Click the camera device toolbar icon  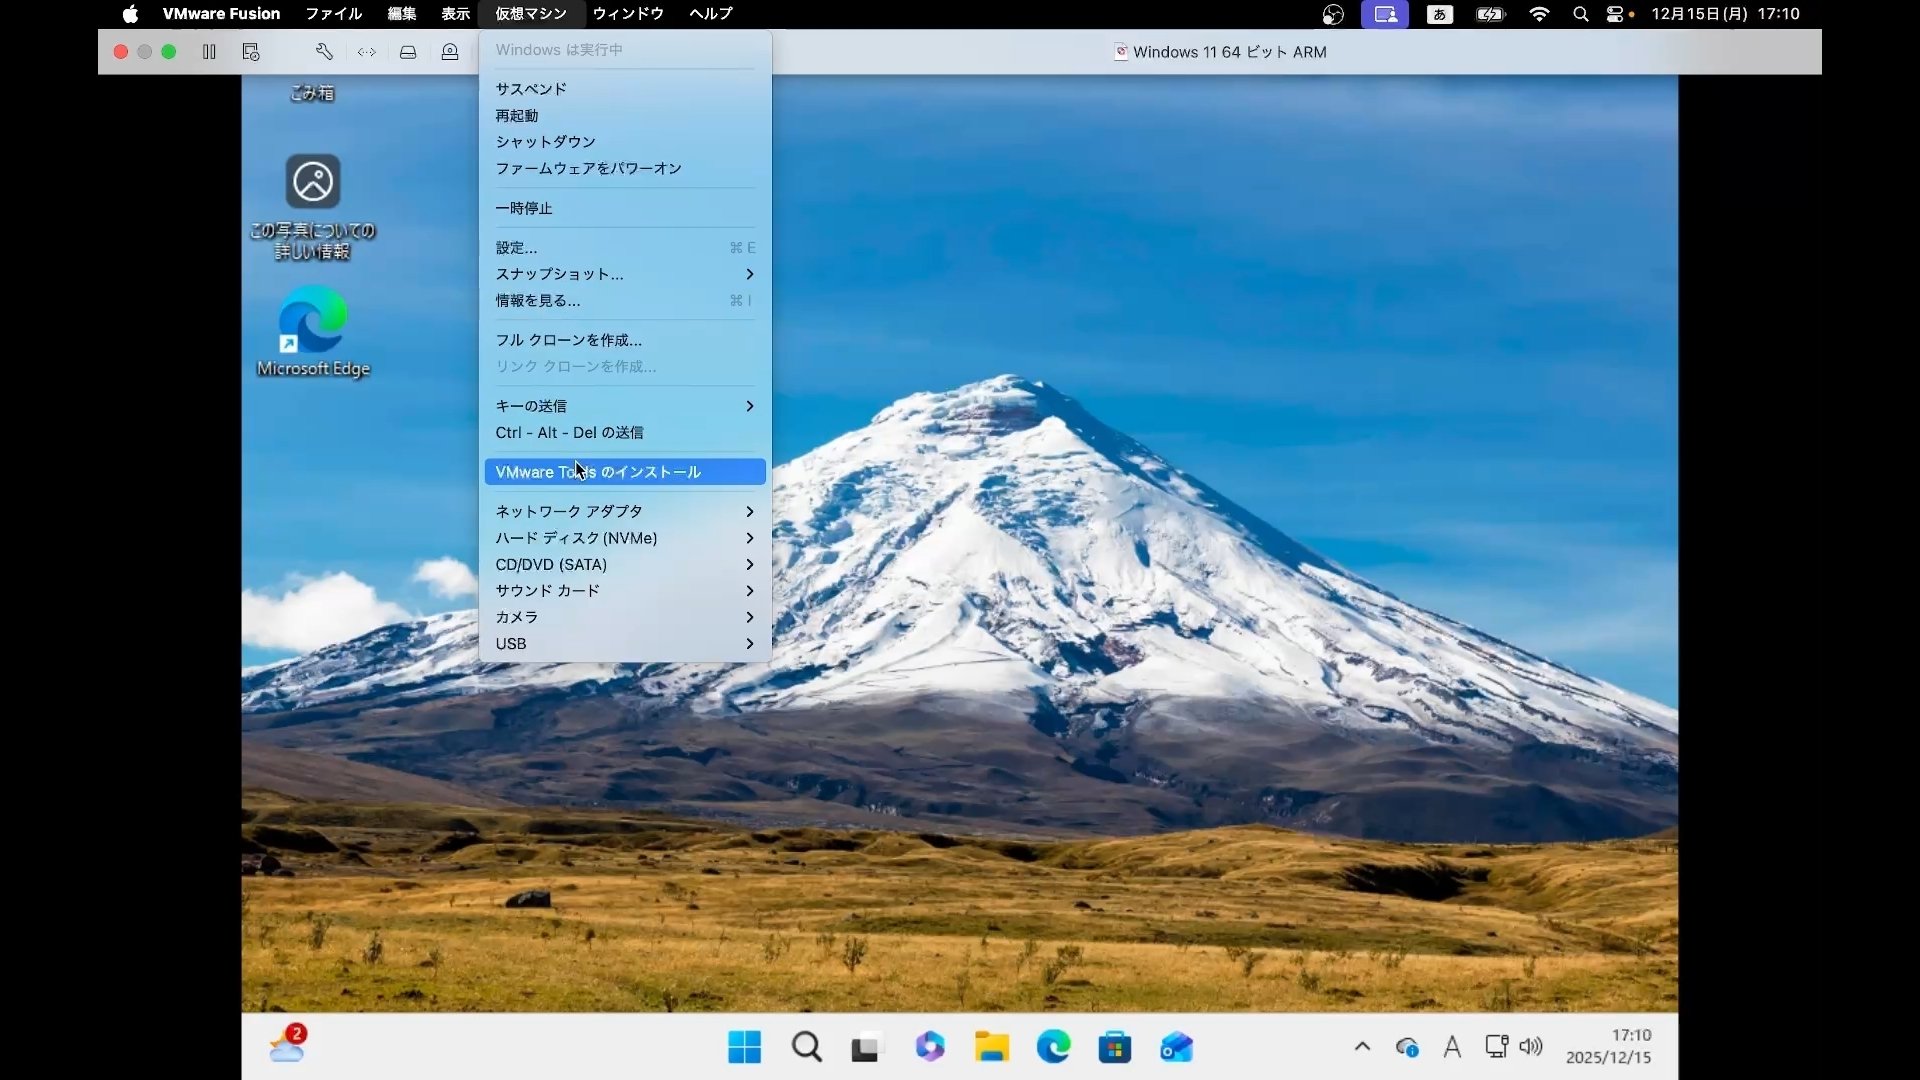point(450,52)
